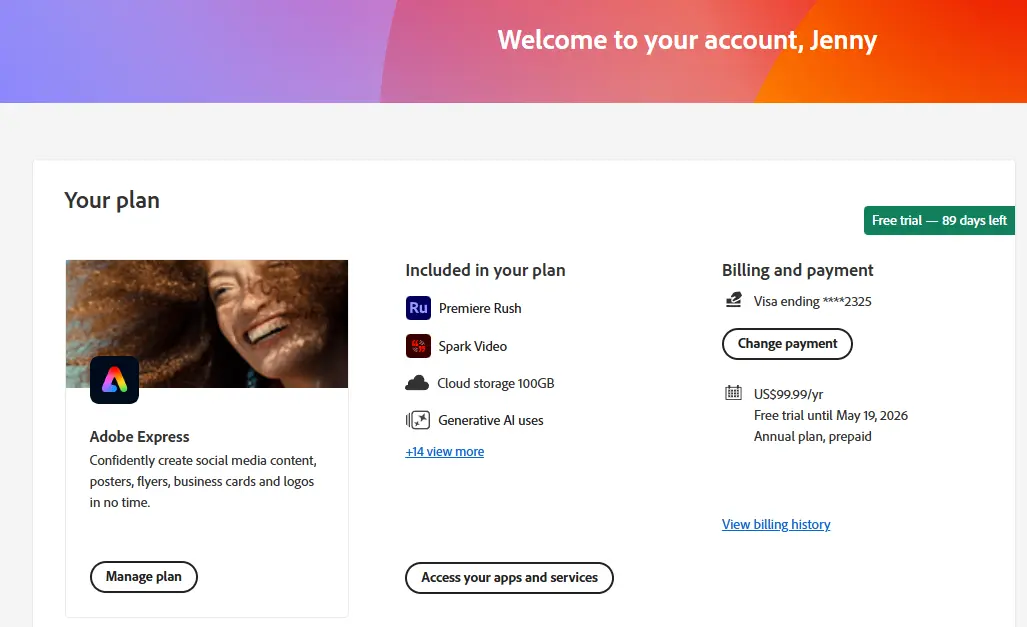Click the Adobe Express description paragraph
This screenshot has width=1027, height=627.
tap(203, 482)
